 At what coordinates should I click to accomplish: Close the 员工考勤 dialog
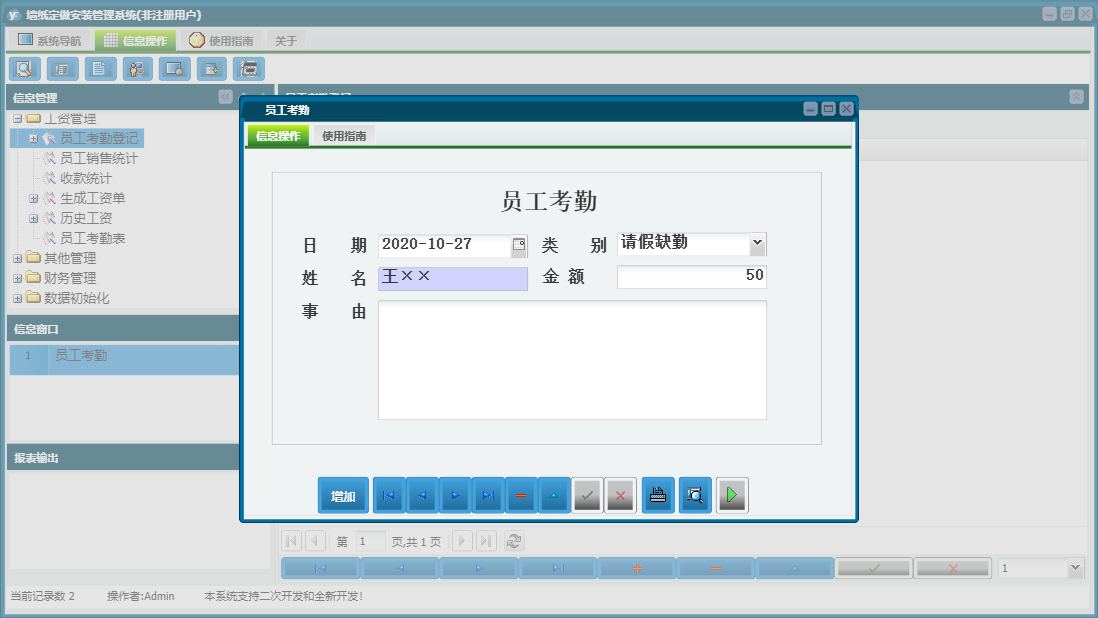point(846,108)
